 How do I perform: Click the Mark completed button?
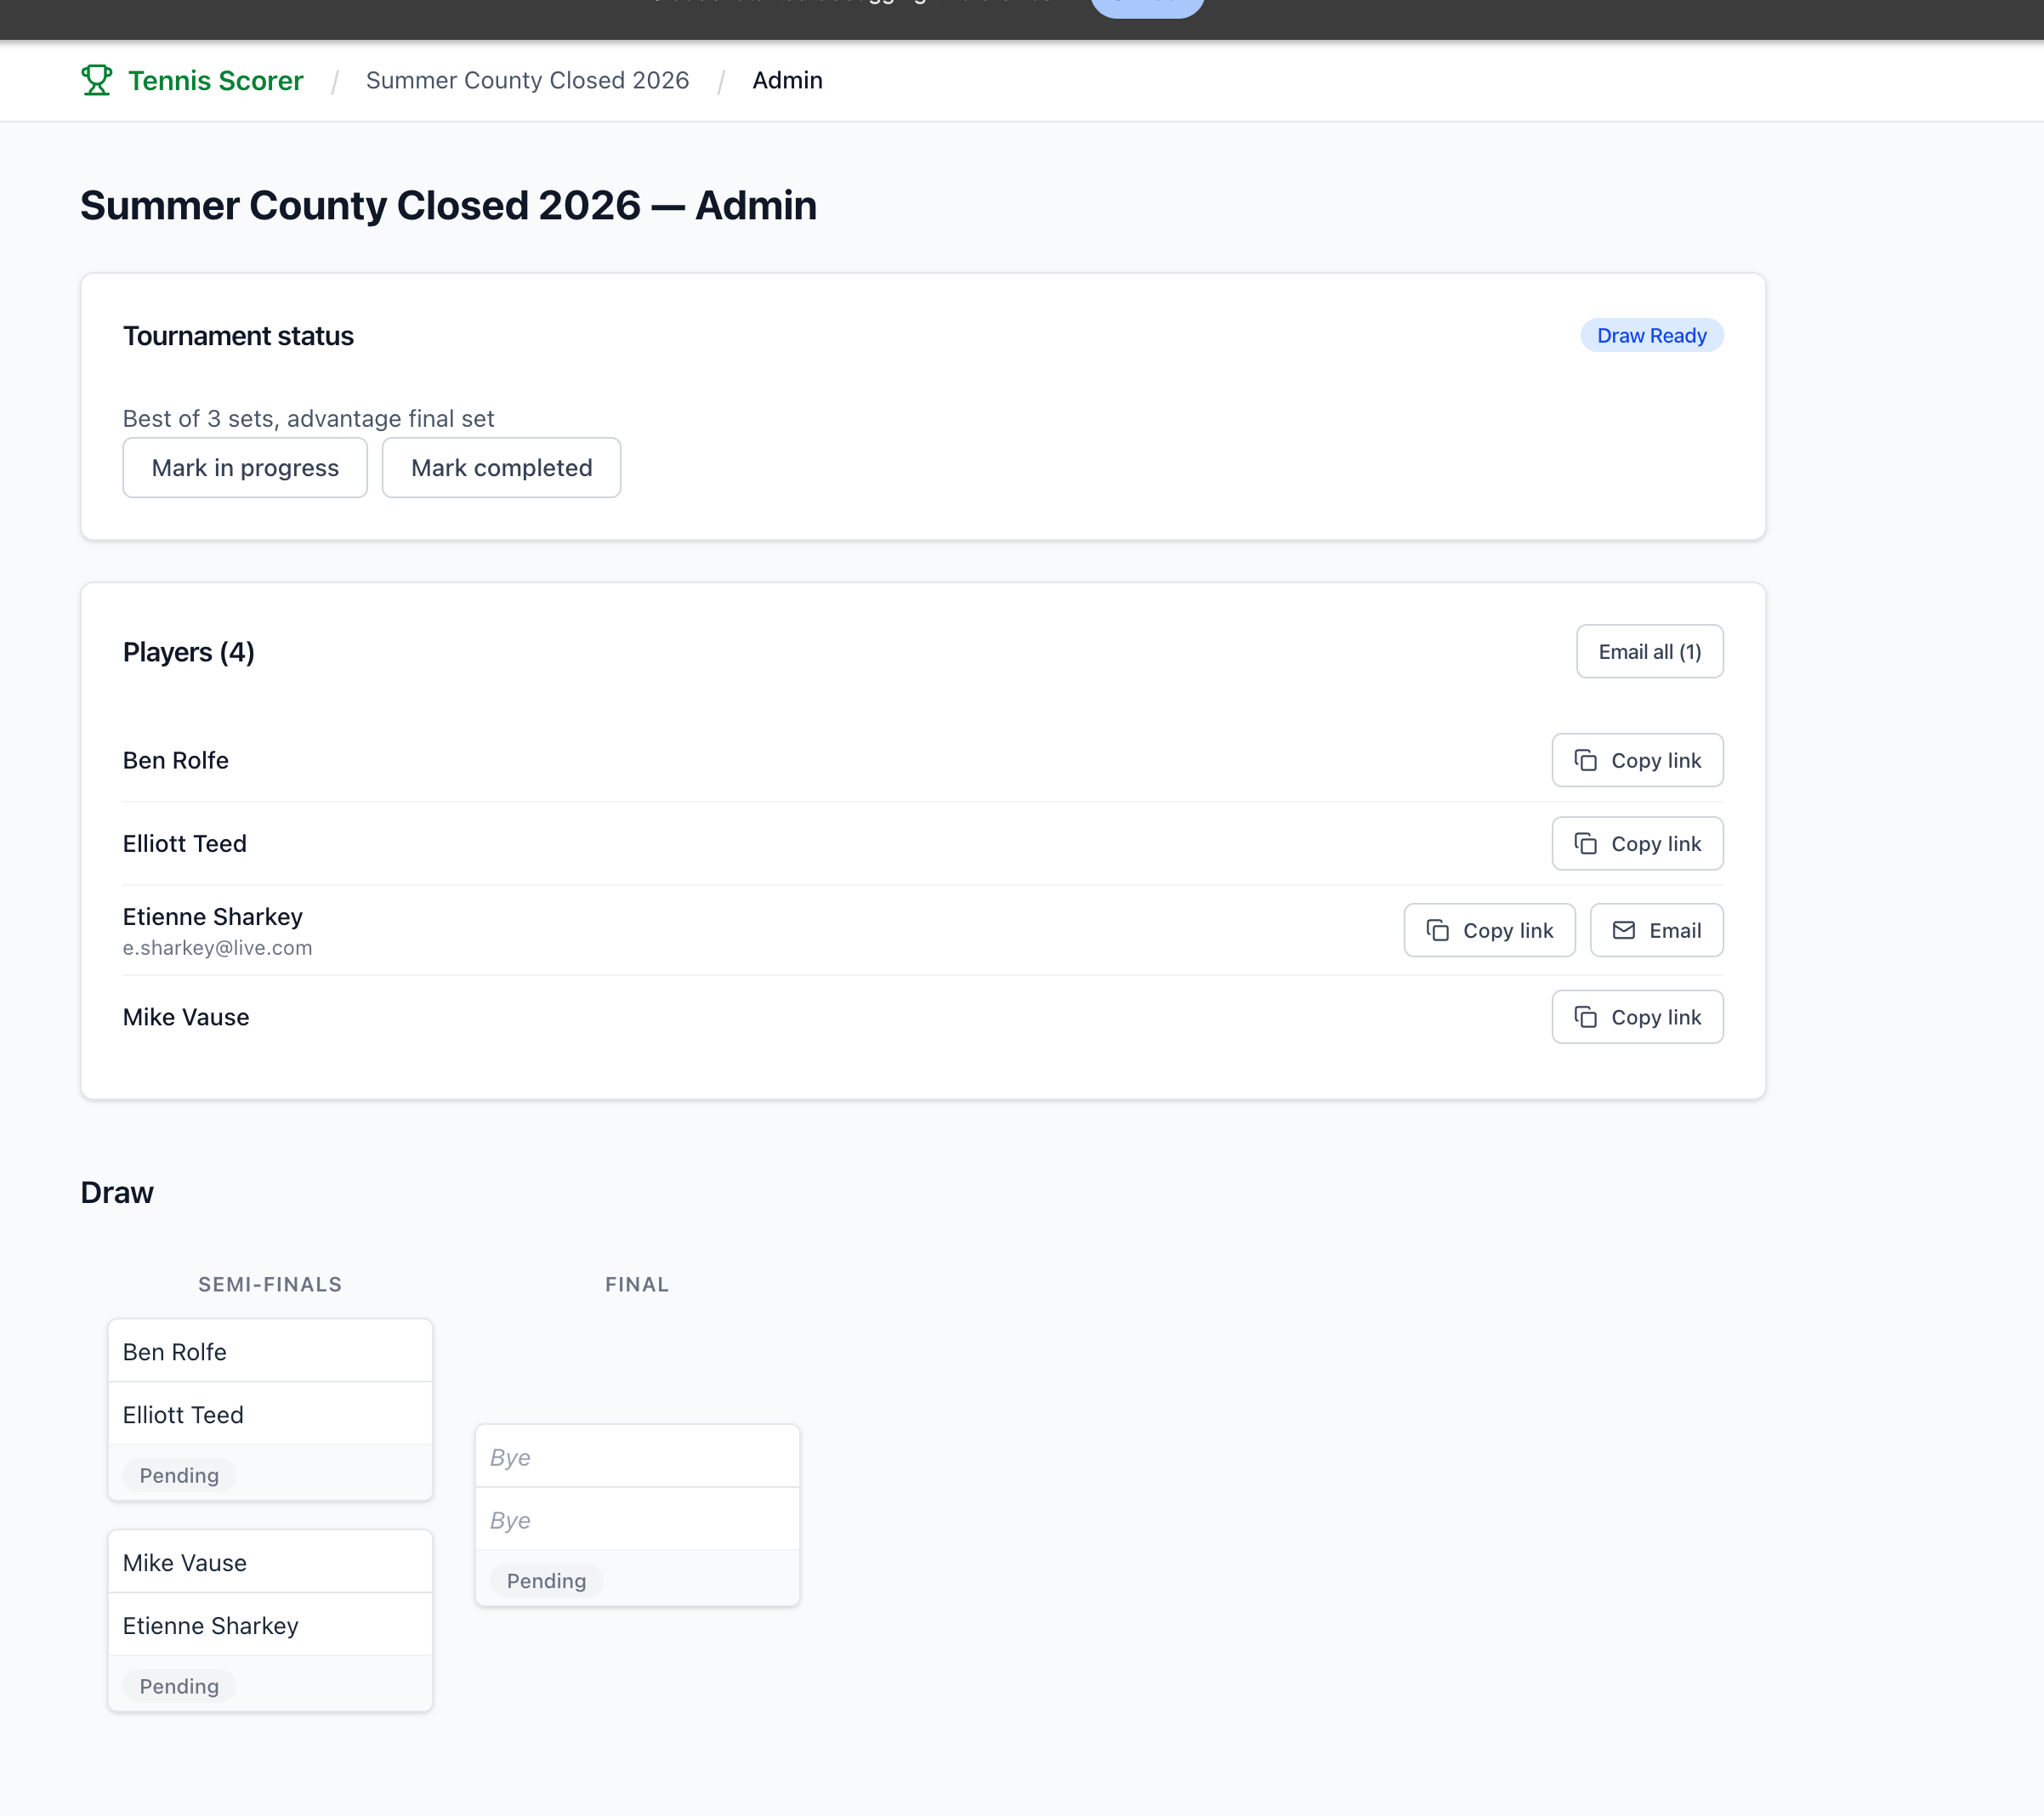point(501,467)
